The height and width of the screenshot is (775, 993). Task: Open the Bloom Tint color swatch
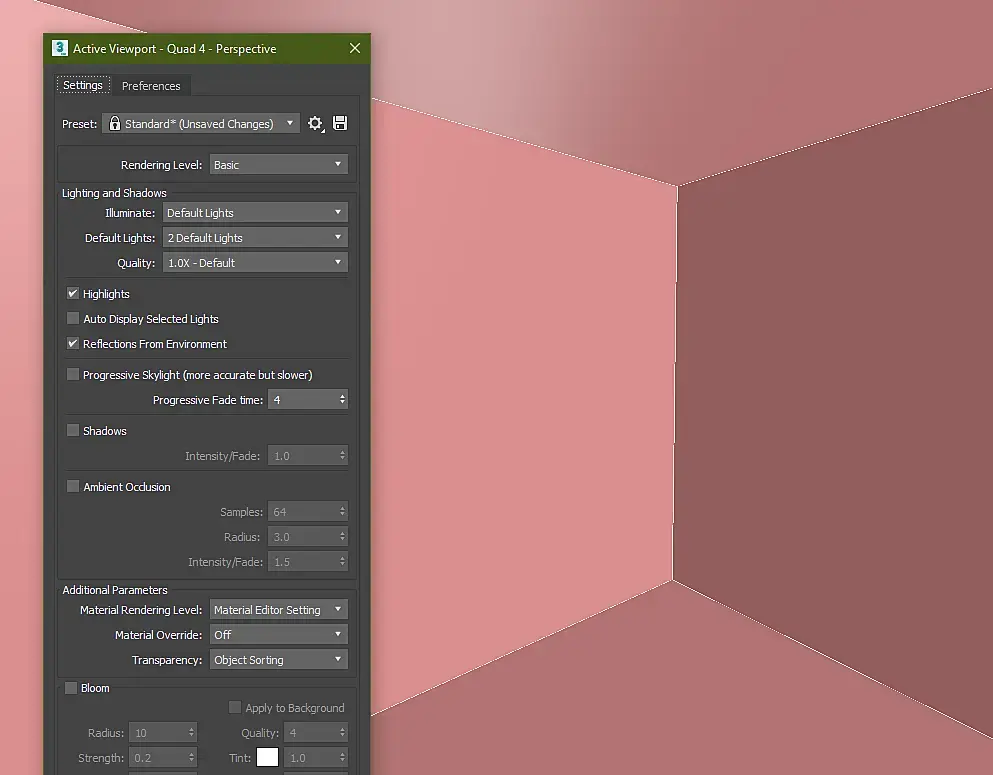267,757
